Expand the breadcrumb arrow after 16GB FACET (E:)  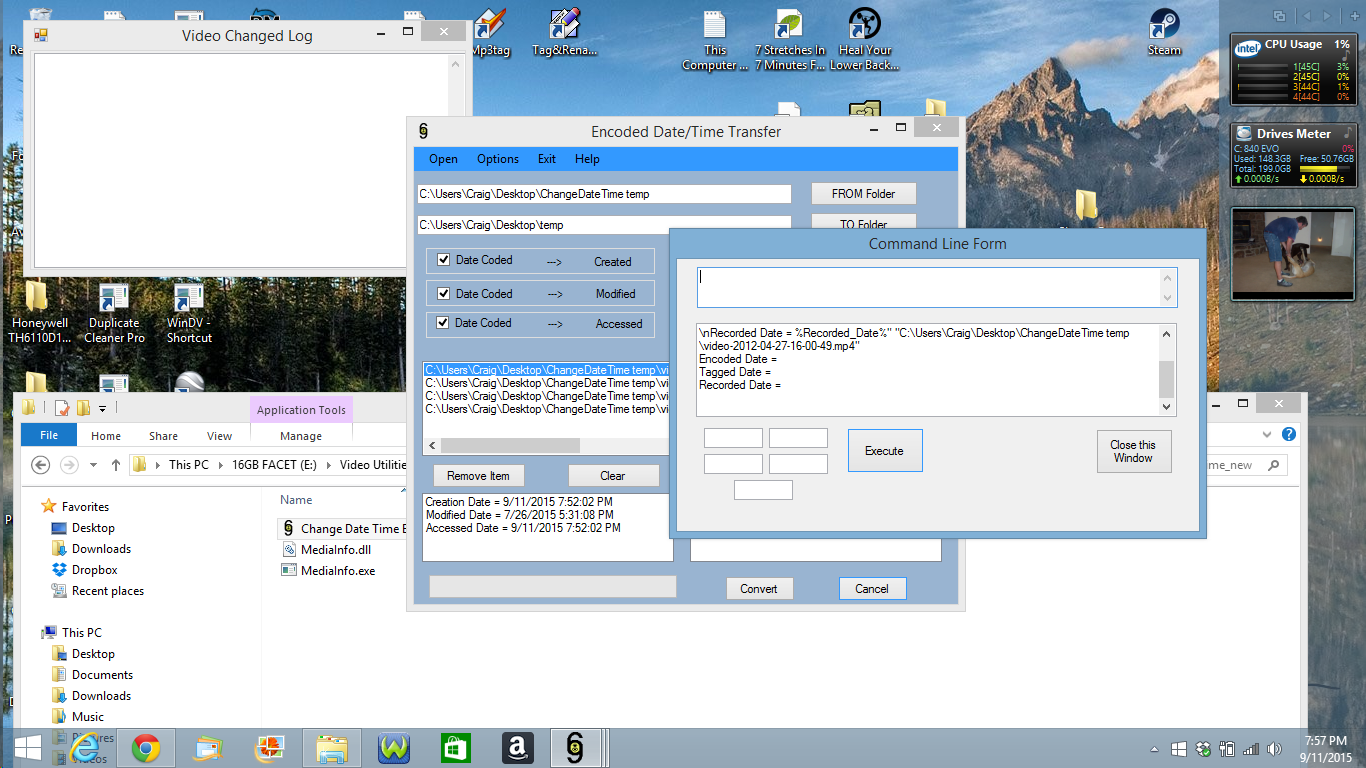point(328,465)
